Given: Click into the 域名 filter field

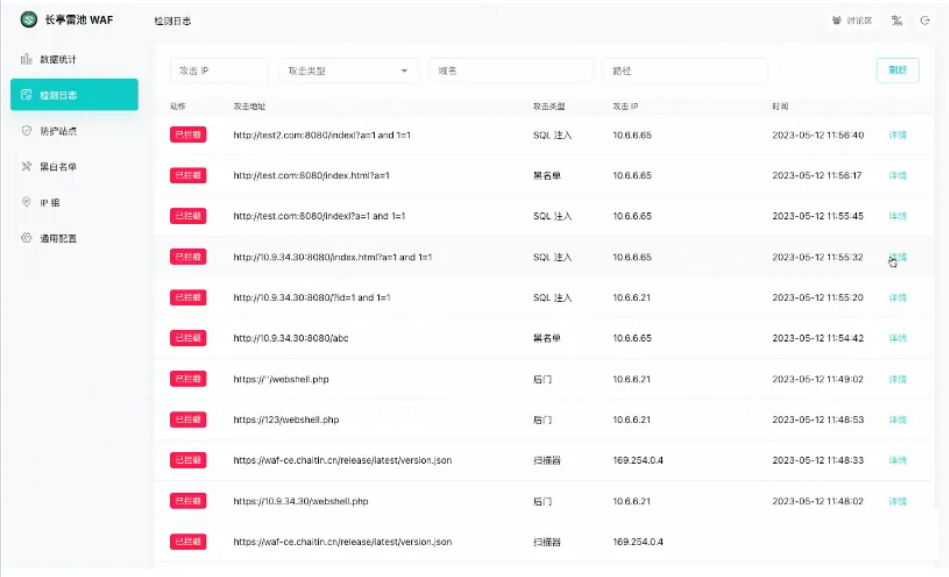Looking at the screenshot, I should tap(510, 71).
